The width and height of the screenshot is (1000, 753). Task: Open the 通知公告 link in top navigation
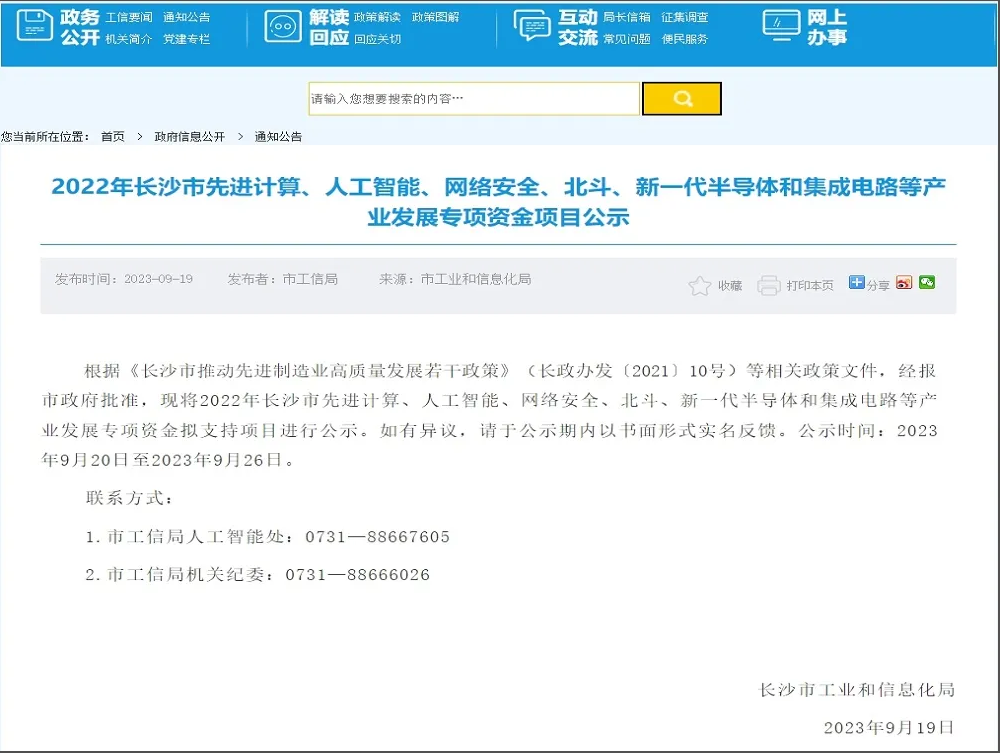tap(186, 17)
